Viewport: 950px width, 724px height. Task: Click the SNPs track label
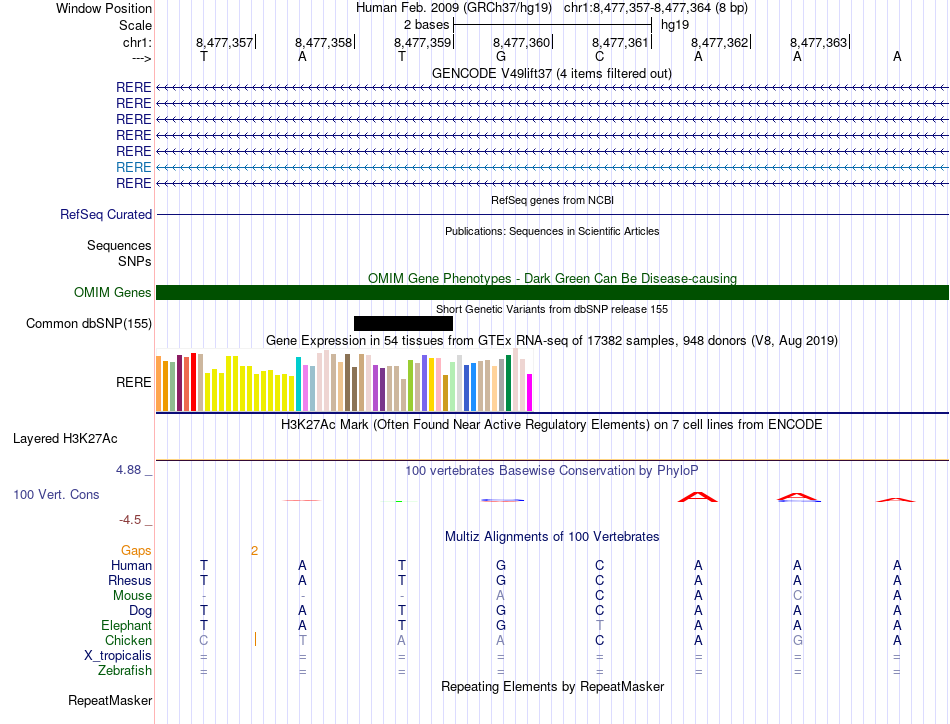(x=135, y=261)
